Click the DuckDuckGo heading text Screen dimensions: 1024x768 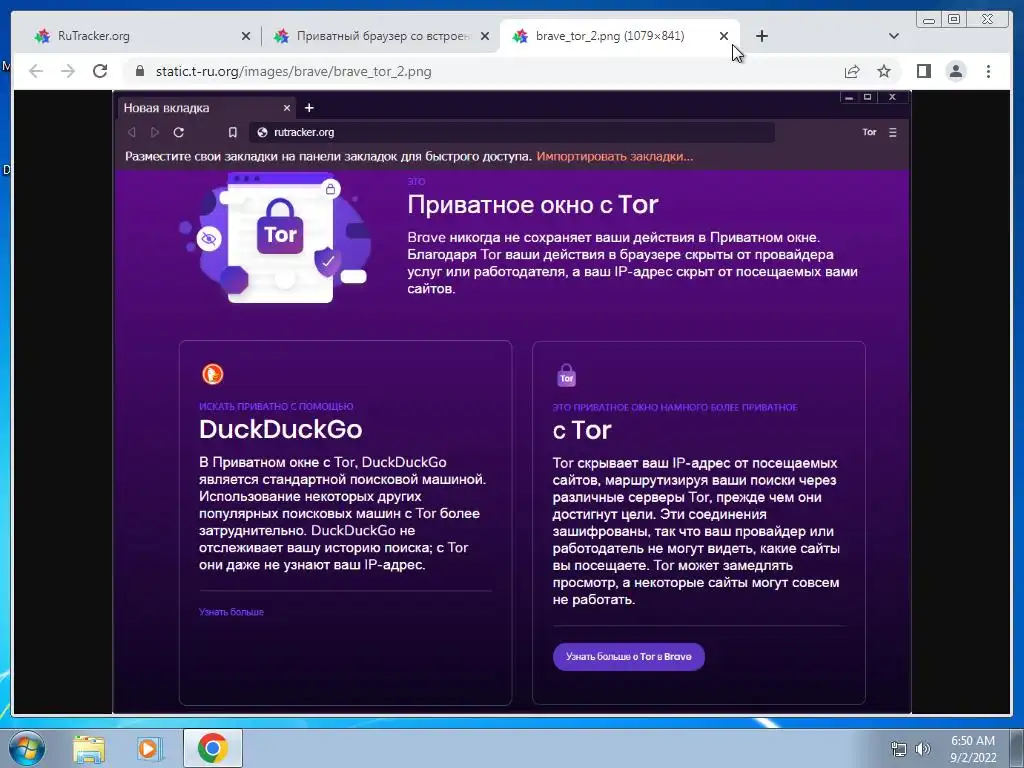tap(281, 429)
